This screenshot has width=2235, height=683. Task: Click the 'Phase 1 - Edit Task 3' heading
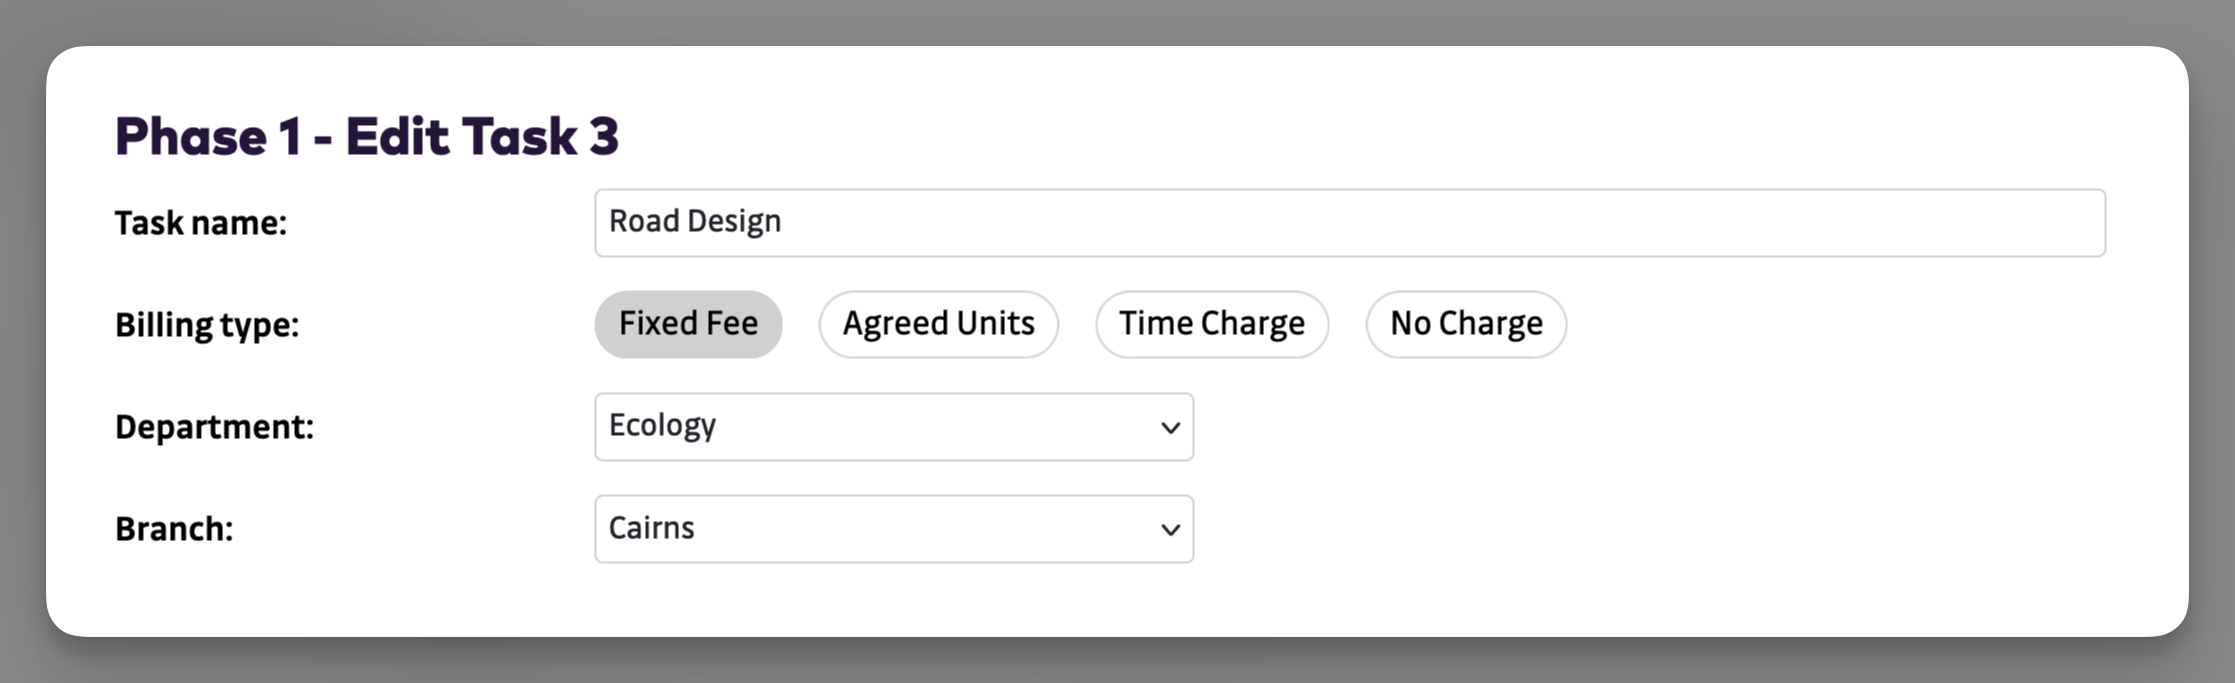pyautogui.click(x=366, y=137)
